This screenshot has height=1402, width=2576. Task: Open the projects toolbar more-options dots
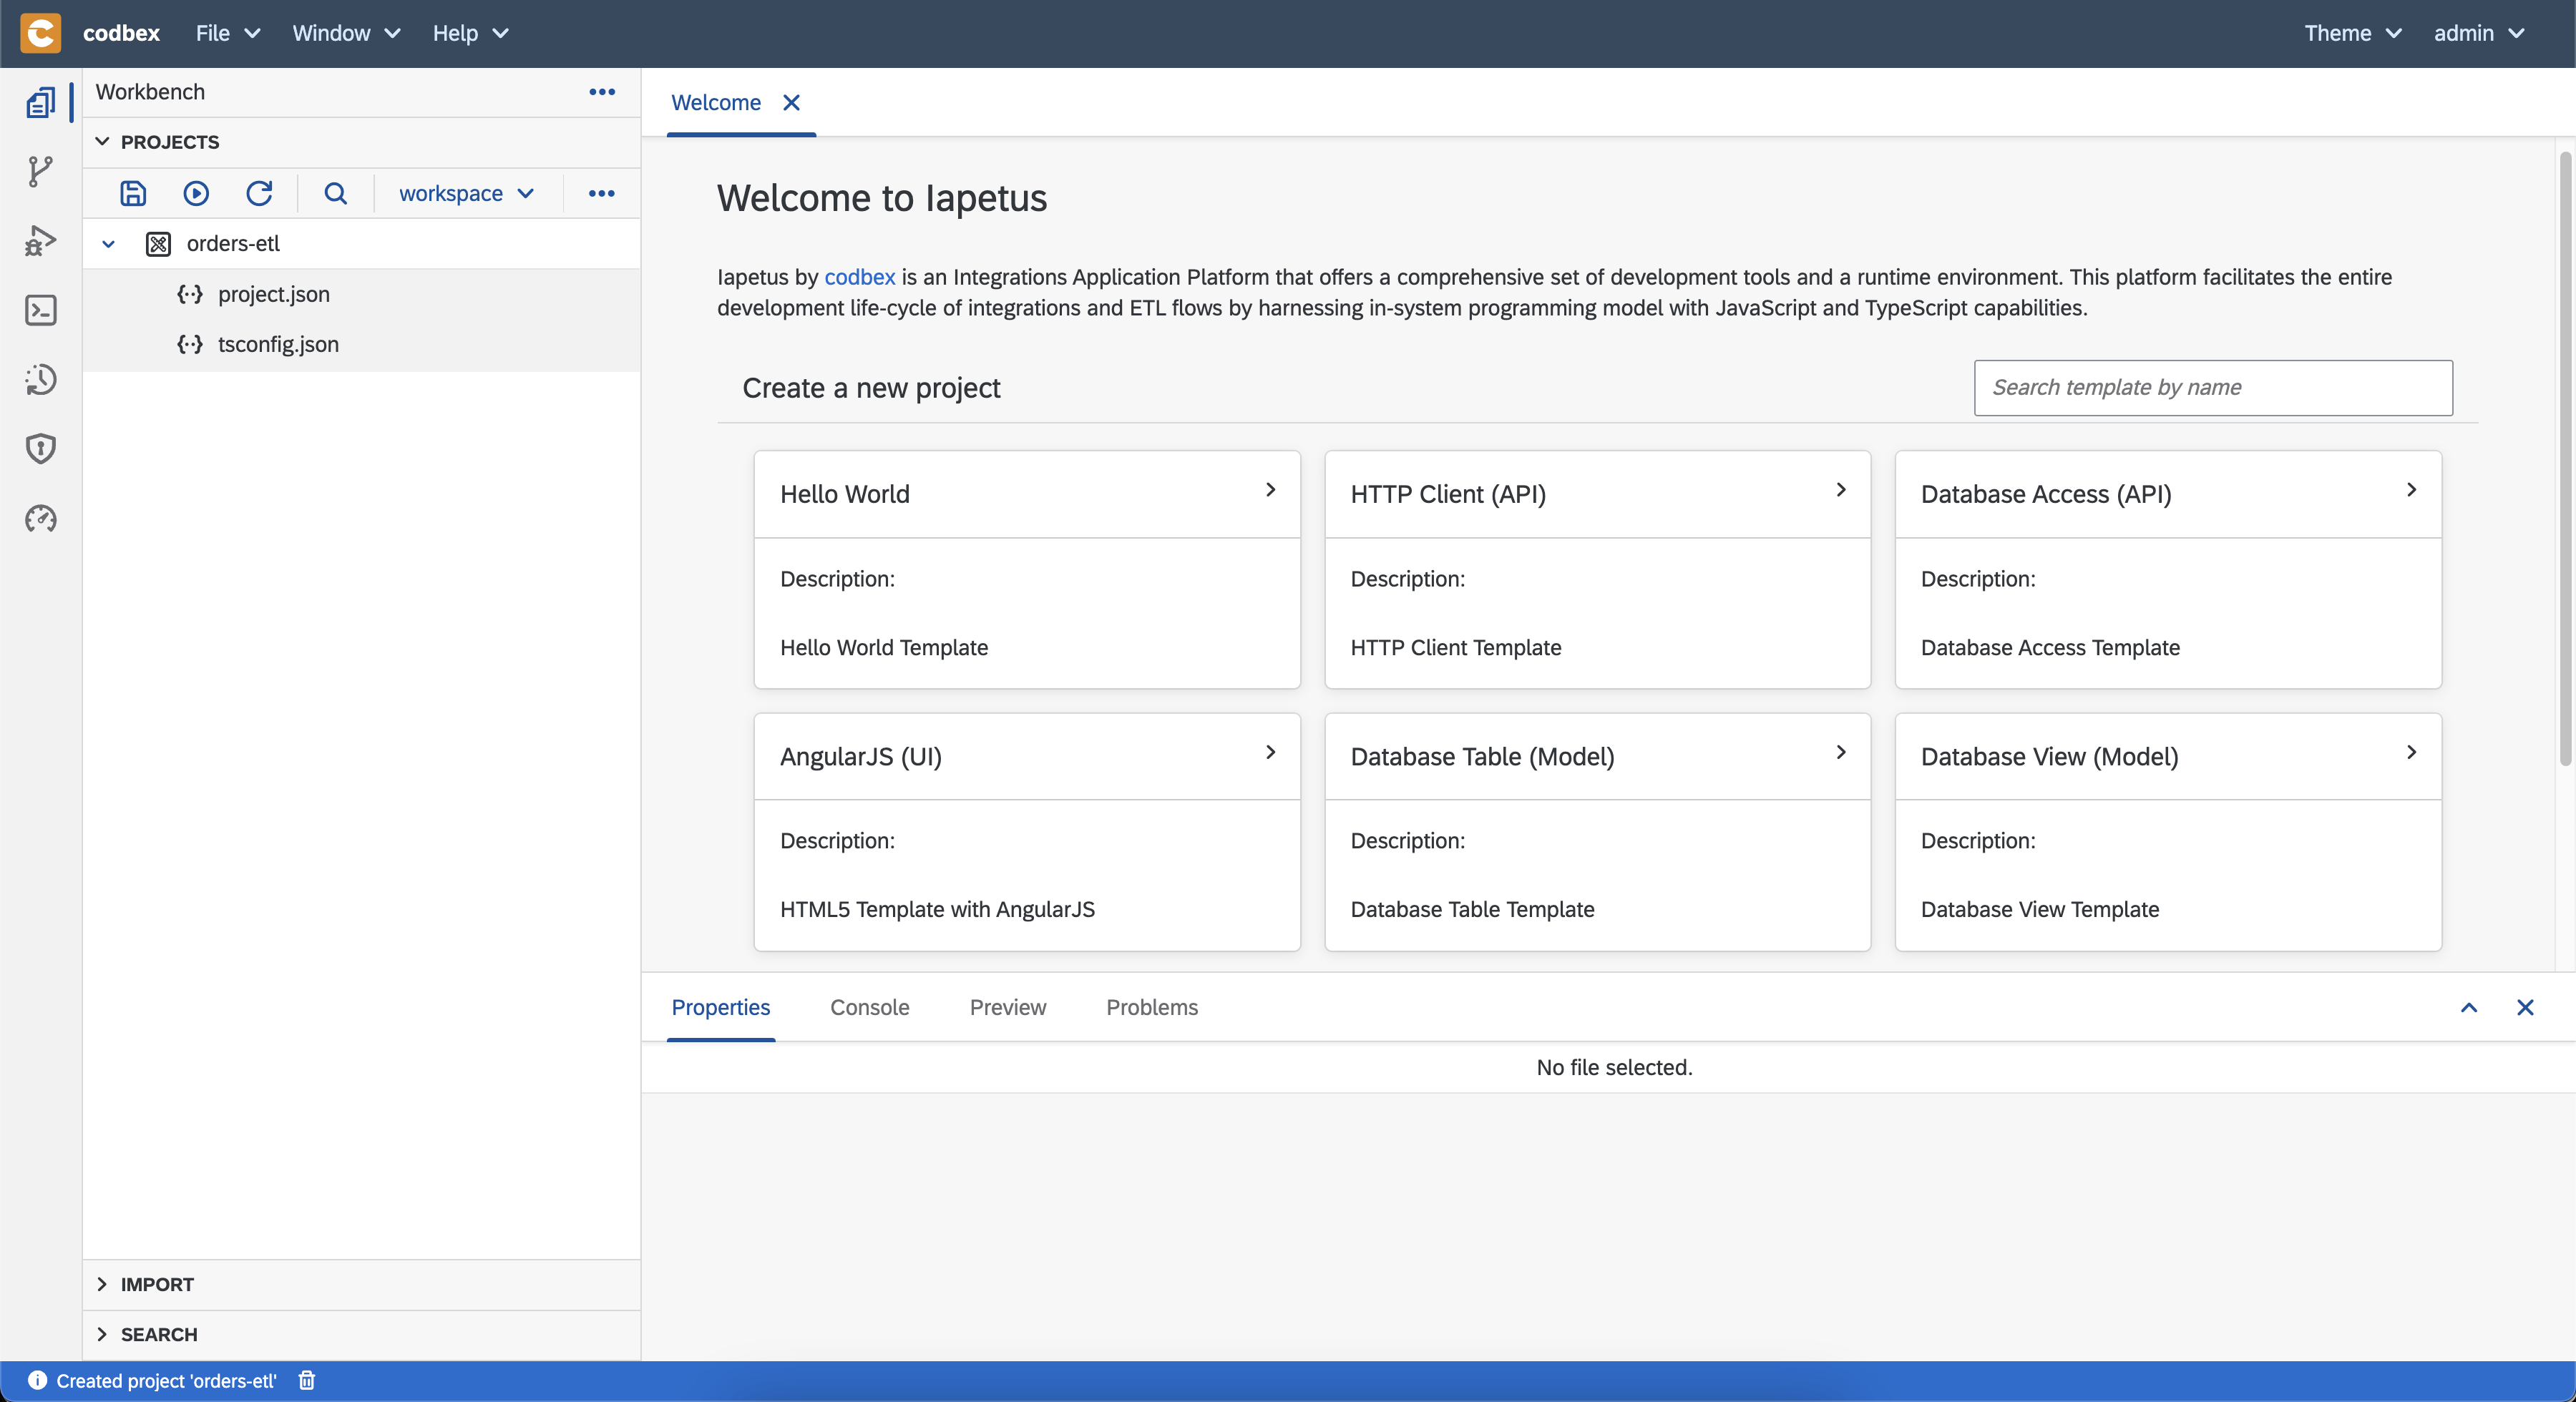601,193
